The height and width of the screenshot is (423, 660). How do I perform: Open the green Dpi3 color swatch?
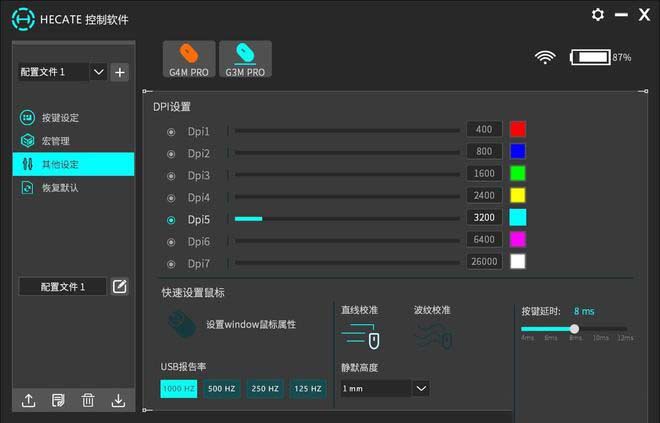click(x=518, y=173)
